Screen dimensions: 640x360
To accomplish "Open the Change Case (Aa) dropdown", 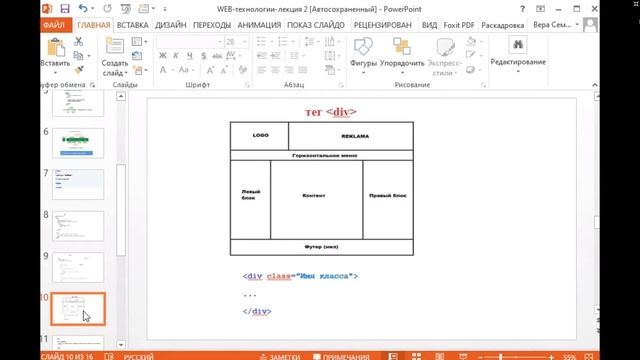I will 186,70.
